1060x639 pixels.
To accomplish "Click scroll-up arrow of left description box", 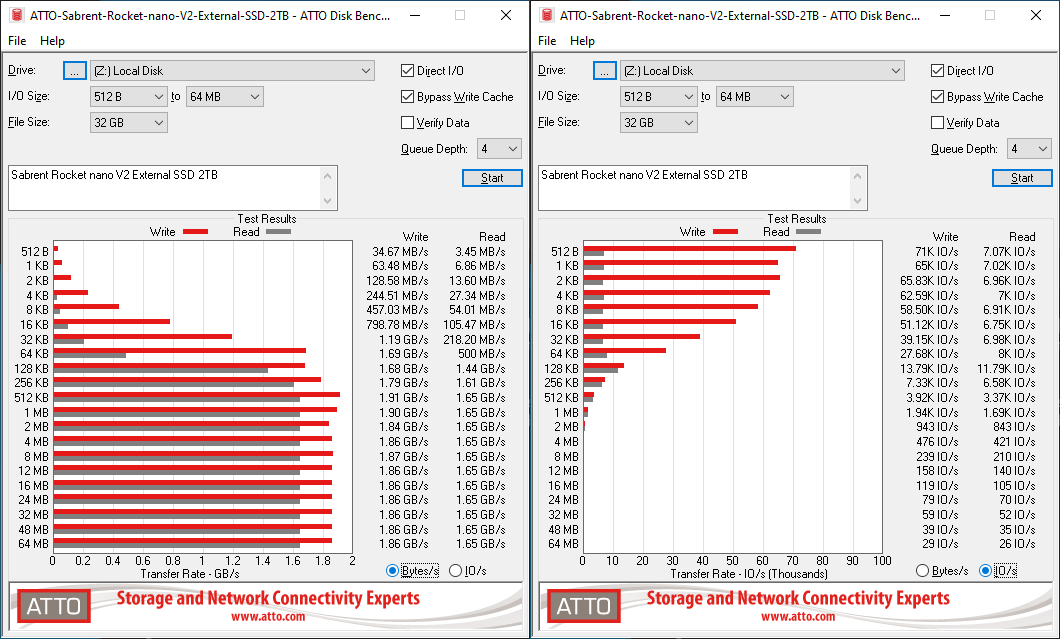I will click(x=329, y=175).
